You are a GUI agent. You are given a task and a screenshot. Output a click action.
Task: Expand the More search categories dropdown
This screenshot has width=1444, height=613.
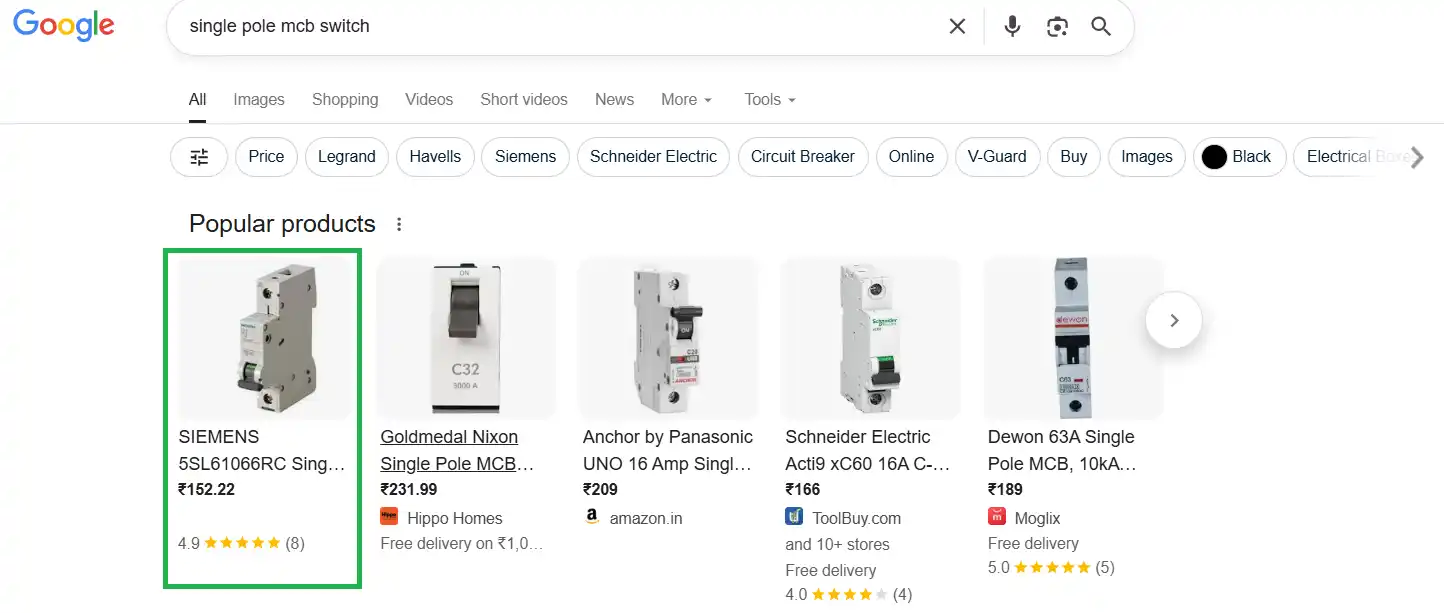point(686,100)
